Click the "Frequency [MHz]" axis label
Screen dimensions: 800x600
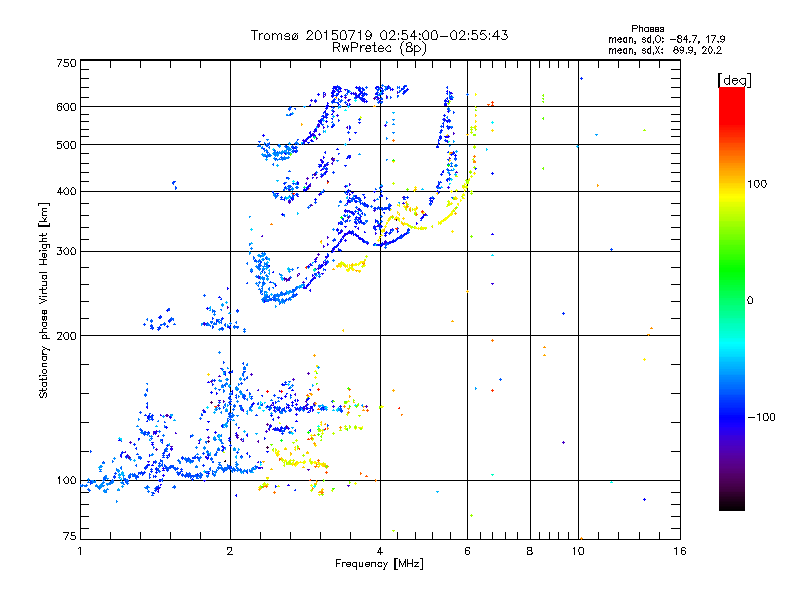(379, 564)
